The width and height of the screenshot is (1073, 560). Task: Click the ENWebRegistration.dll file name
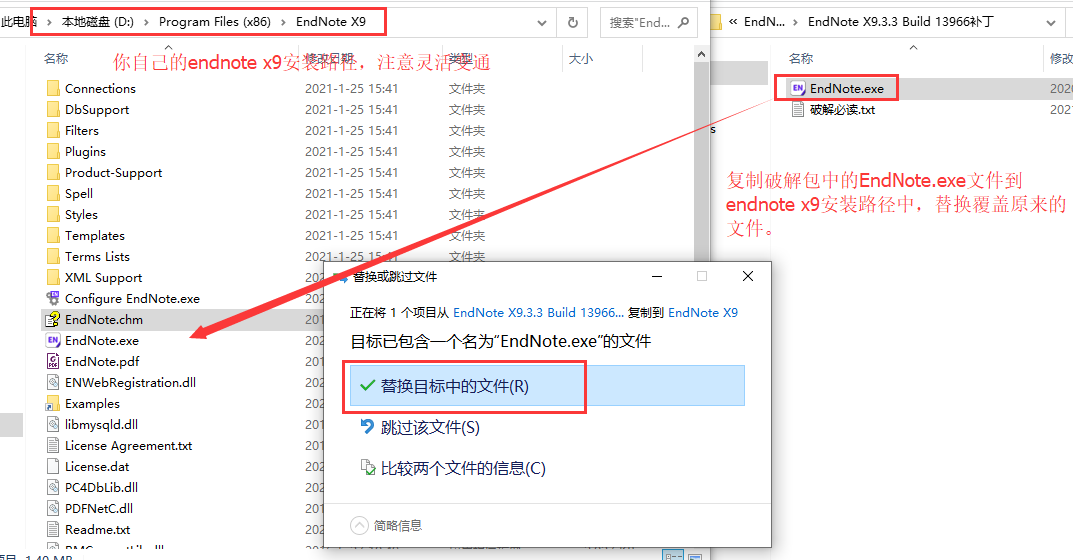[x=130, y=383]
